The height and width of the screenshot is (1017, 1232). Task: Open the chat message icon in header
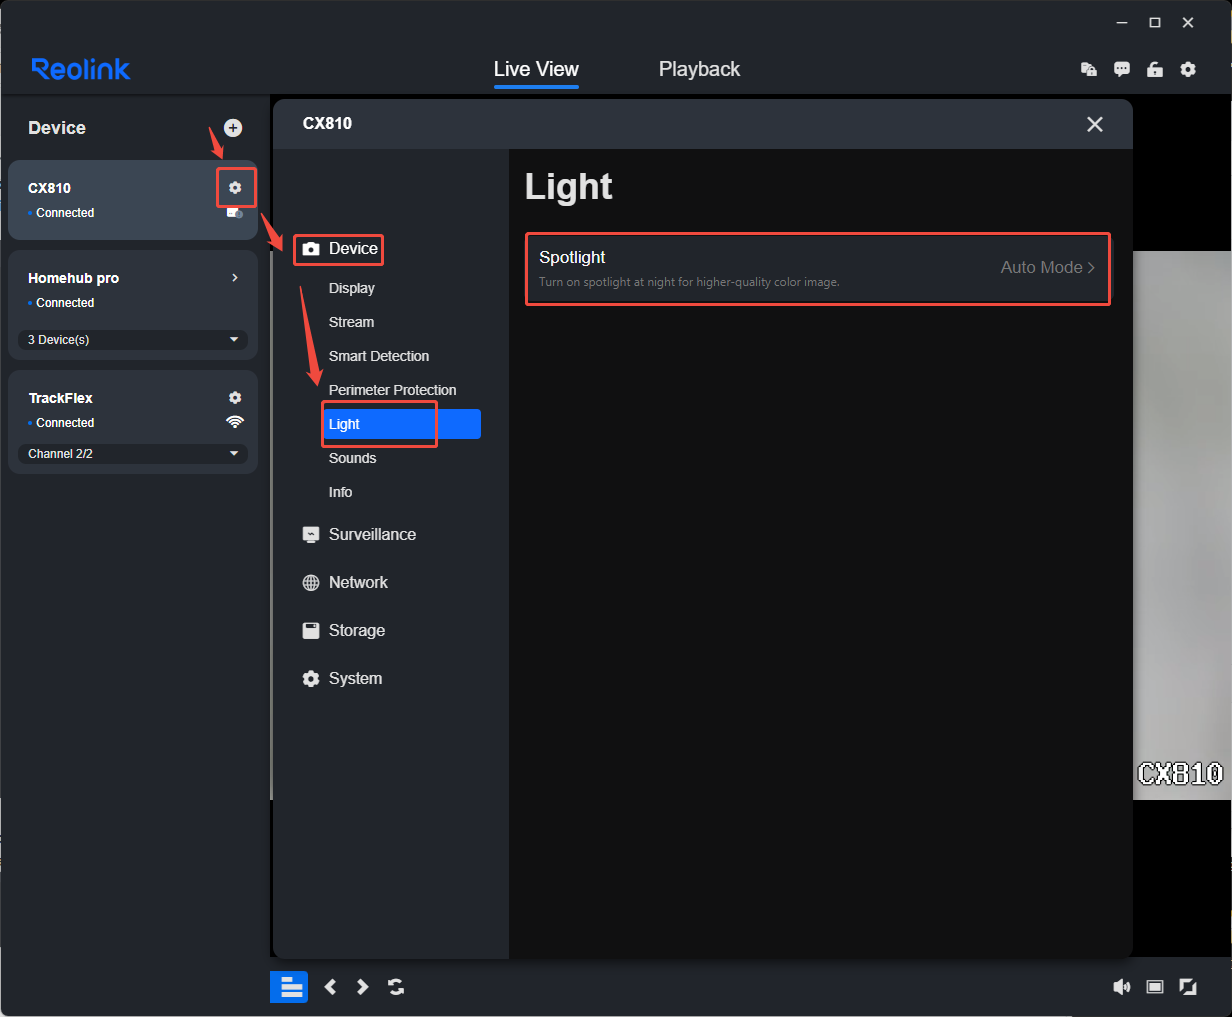(1122, 69)
